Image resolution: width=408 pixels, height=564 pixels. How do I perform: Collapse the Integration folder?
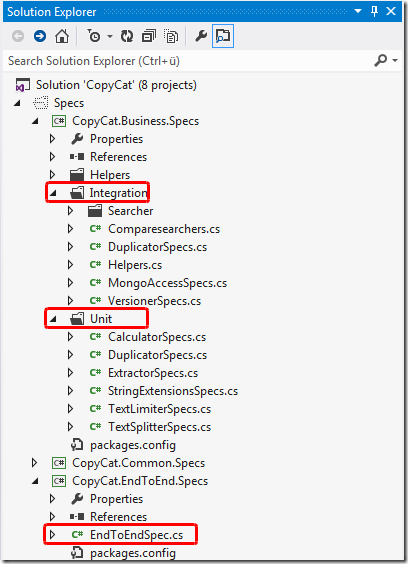[53, 193]
